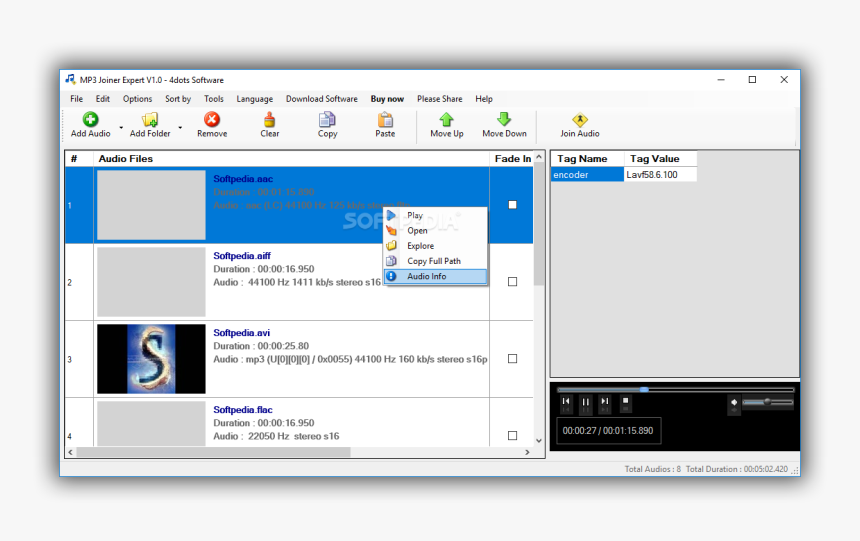860x541 pixels.
Task: Click Total Audios : 8 status text
Action: coord(653,469)
